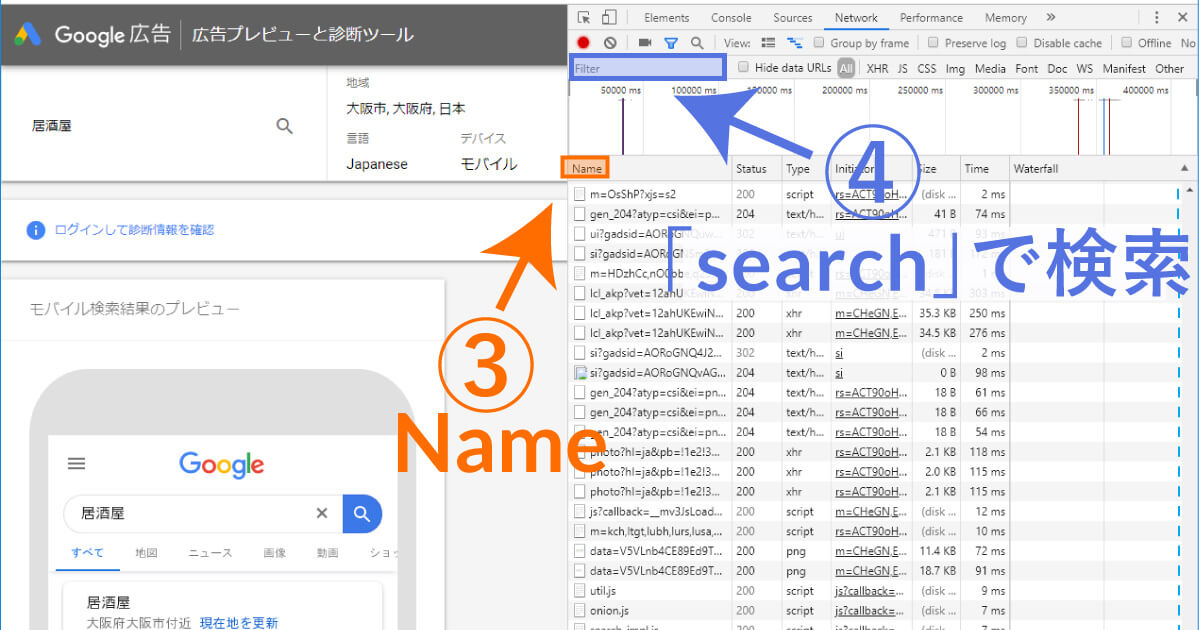Click the network timeline overview area
Screen dimensions: 1200x630
point(882,118)
